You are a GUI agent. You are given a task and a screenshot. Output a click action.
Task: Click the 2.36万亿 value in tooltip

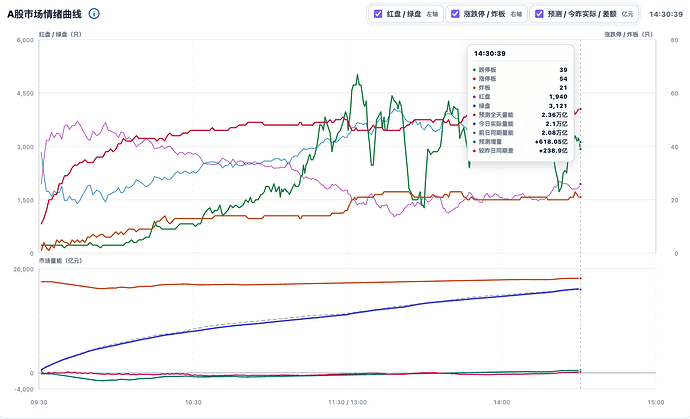tap(554, 114)
